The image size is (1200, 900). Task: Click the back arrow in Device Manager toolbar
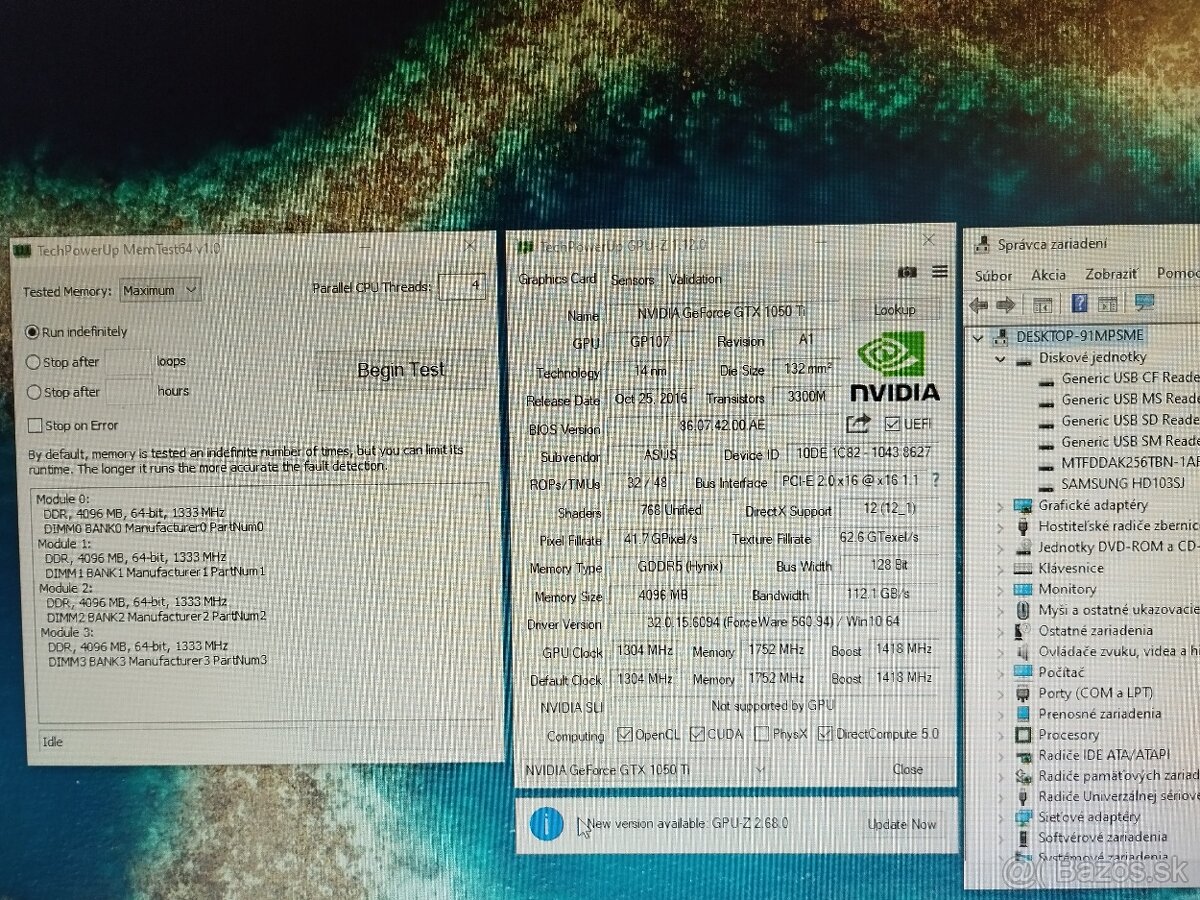pyautogui.click(x=978, y=303)
